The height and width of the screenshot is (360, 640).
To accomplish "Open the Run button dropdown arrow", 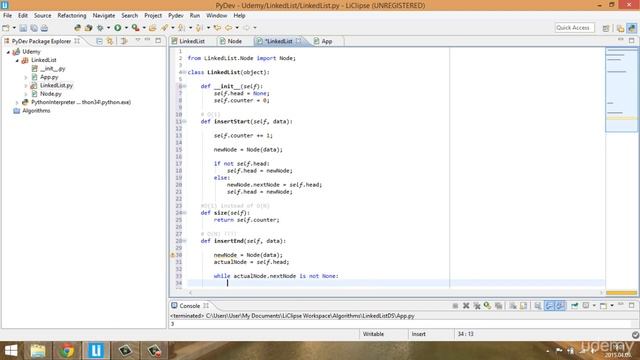I will 126,28.
